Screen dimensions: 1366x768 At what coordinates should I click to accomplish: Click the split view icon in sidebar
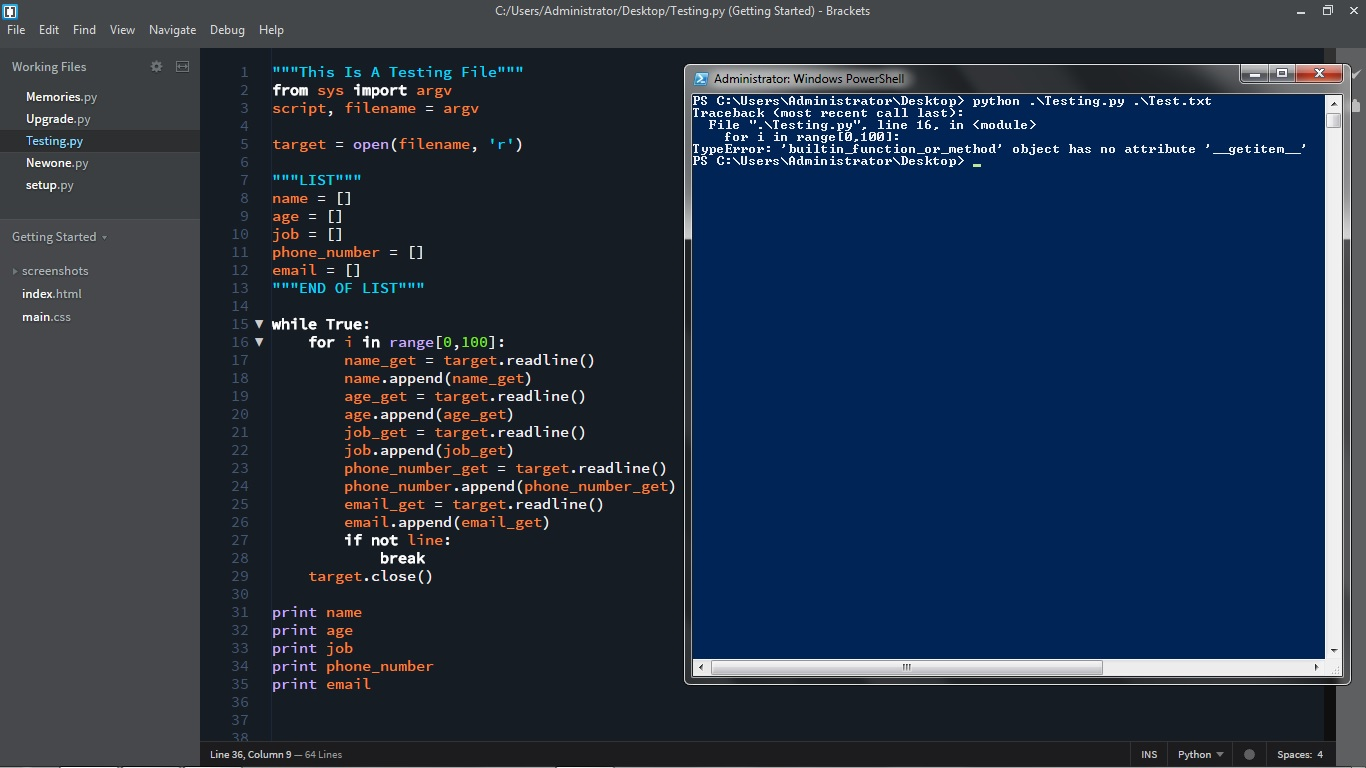182,67
